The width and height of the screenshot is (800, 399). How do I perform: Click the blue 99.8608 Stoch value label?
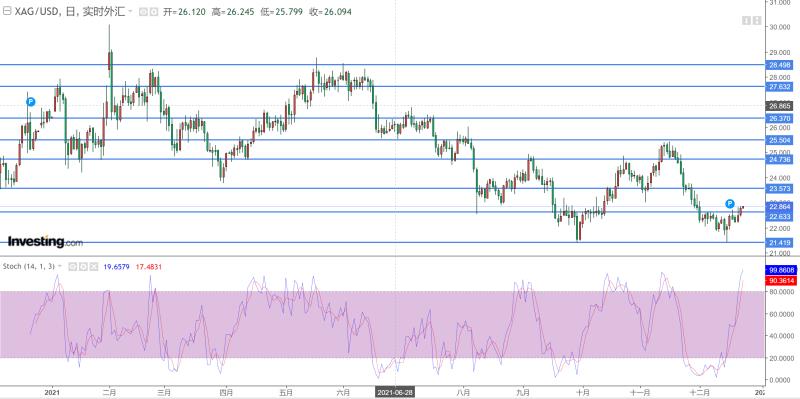pyautogui.click(x=780, y=269)
